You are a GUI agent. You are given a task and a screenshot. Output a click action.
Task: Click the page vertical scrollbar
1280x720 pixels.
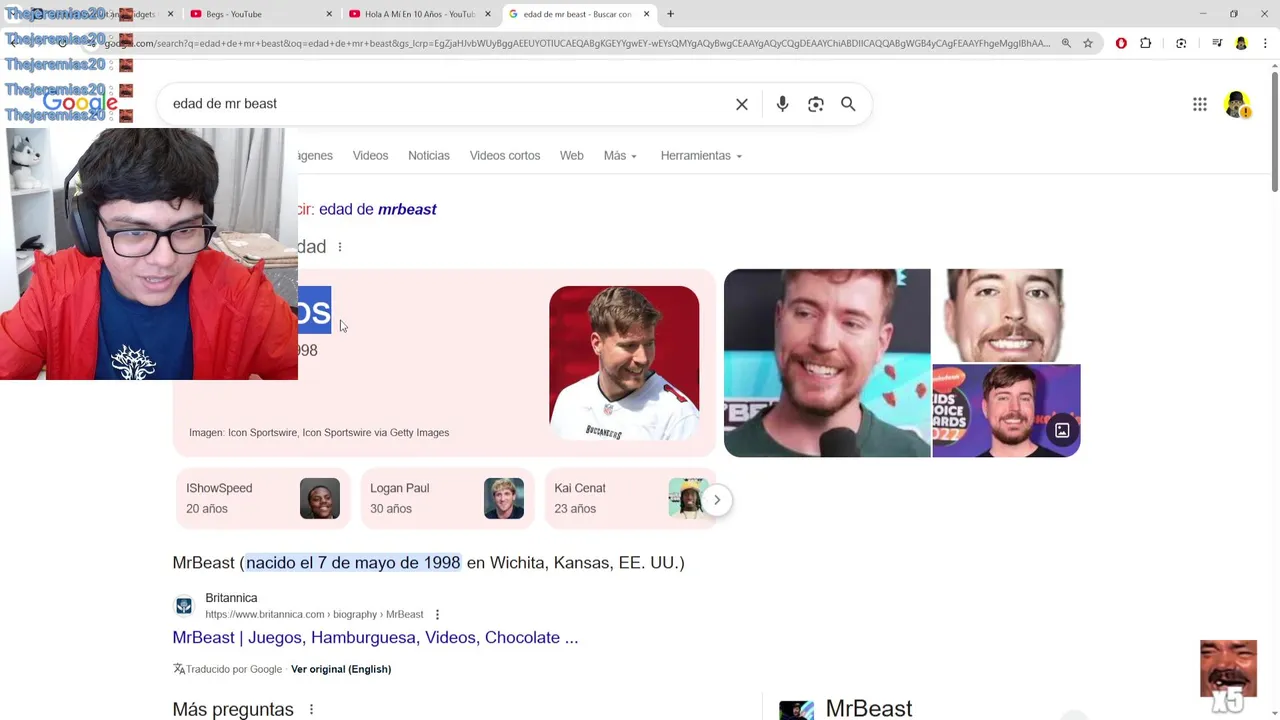tap(1274, 130)
